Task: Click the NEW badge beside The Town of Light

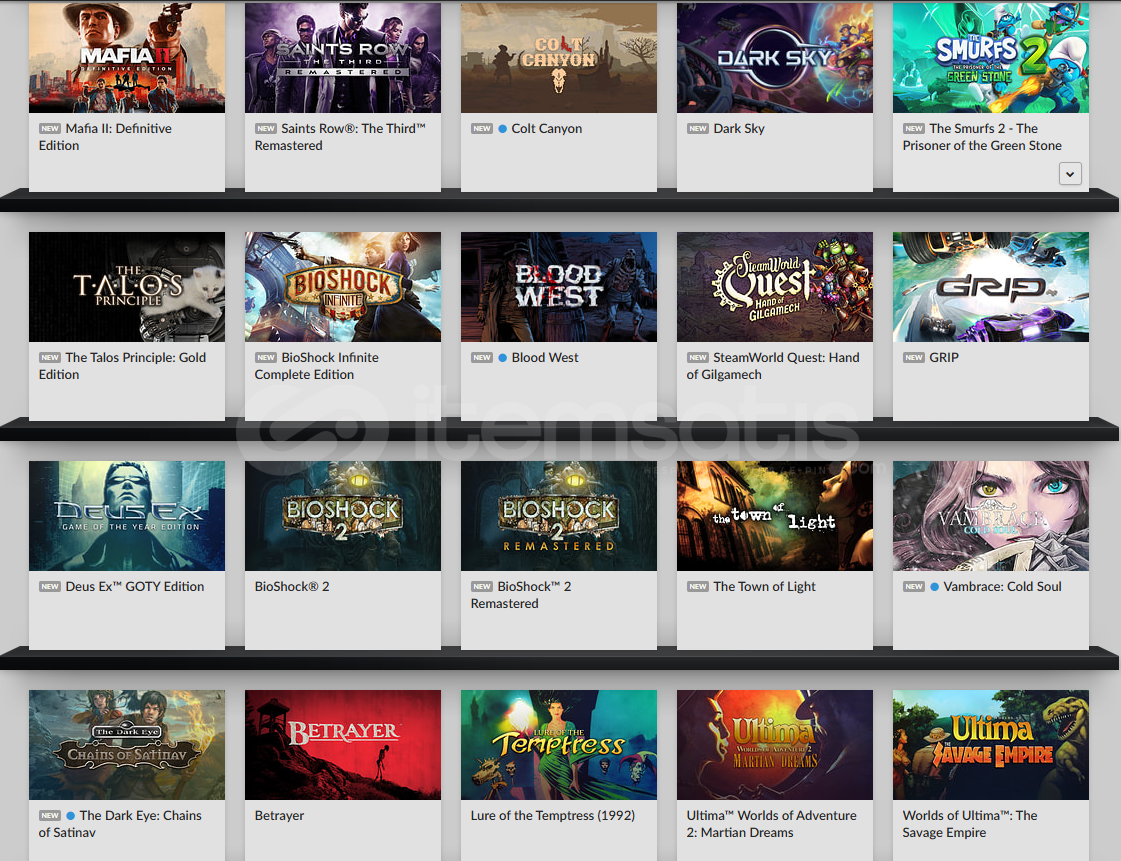Action: pos(698,586)
